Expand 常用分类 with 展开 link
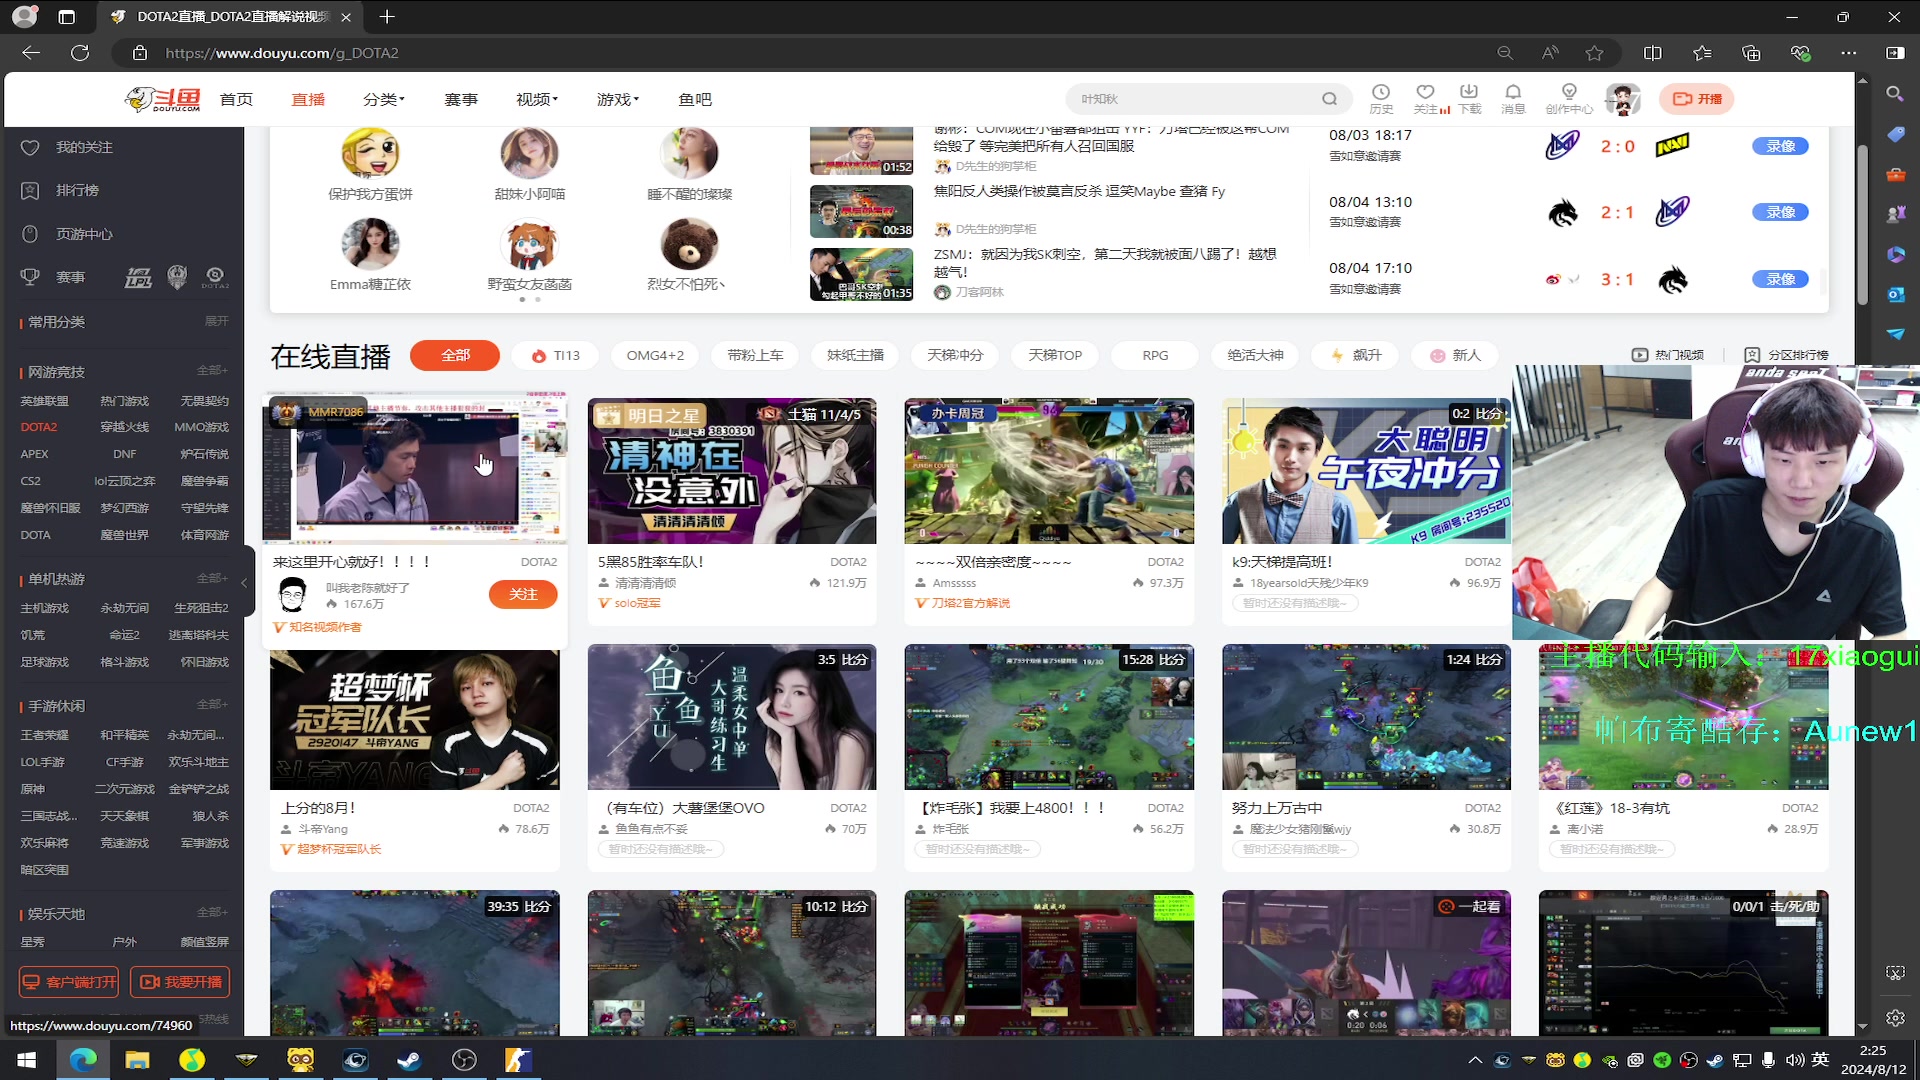 [x=216, y=321]
